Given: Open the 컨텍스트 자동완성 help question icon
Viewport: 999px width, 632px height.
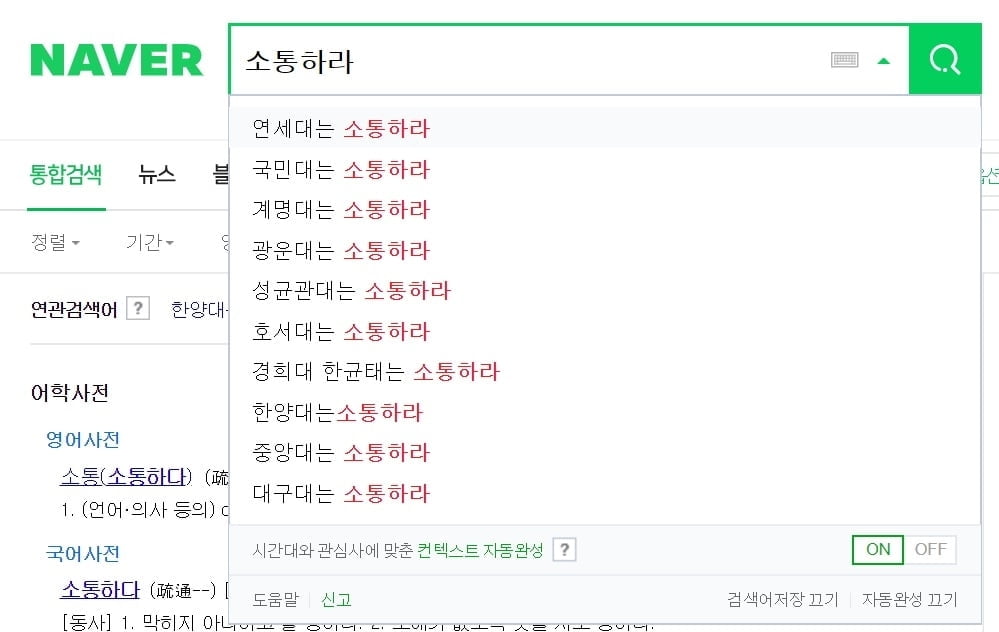Looking at the screenshot, I should point(564,549).
